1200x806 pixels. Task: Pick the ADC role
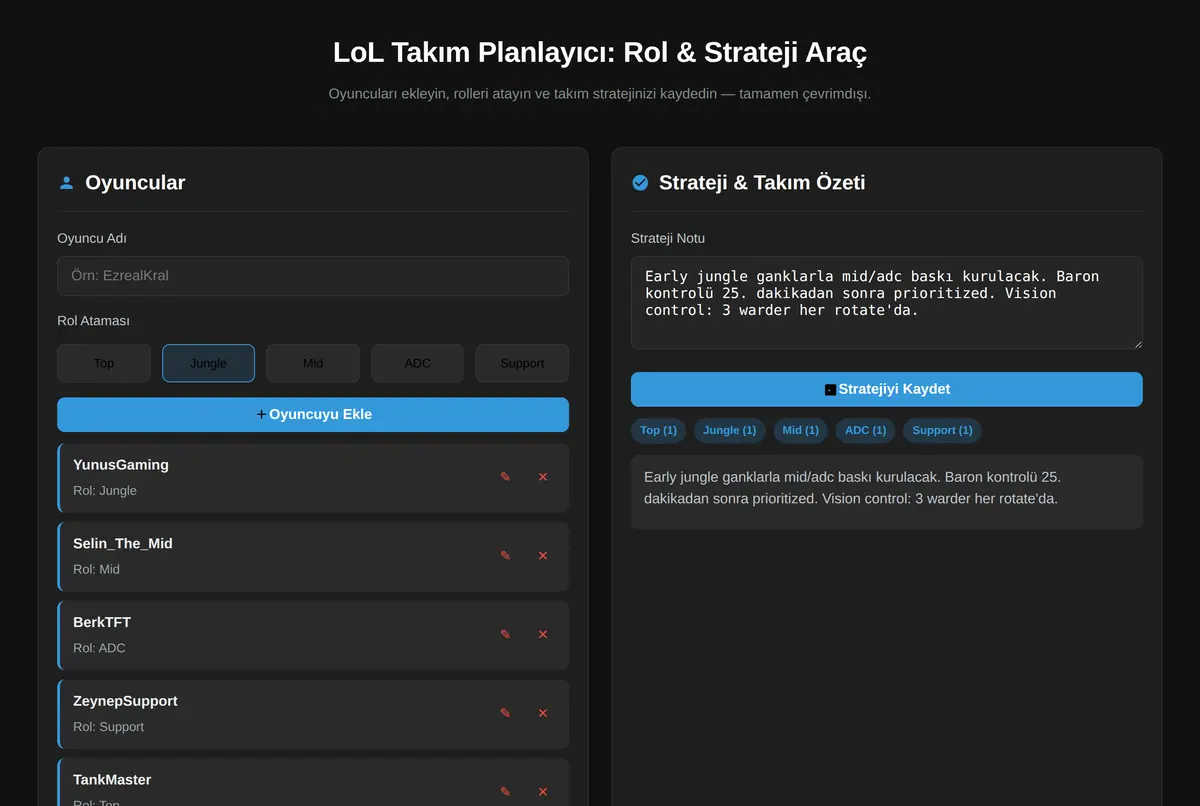coord(417,363)
